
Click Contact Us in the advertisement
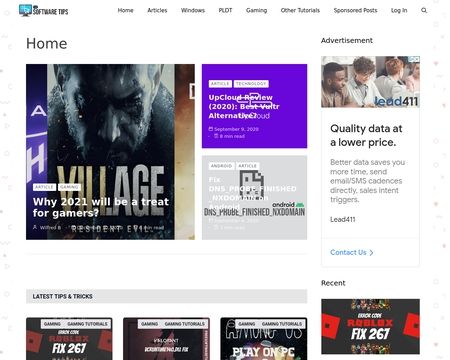pos(348,253)
